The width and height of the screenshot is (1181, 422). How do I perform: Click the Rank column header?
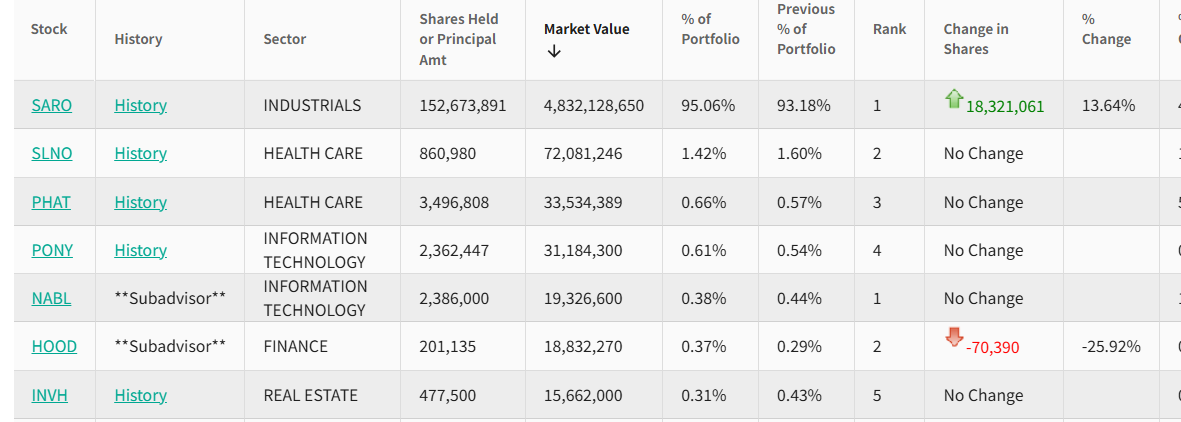(x=889, y=29)
